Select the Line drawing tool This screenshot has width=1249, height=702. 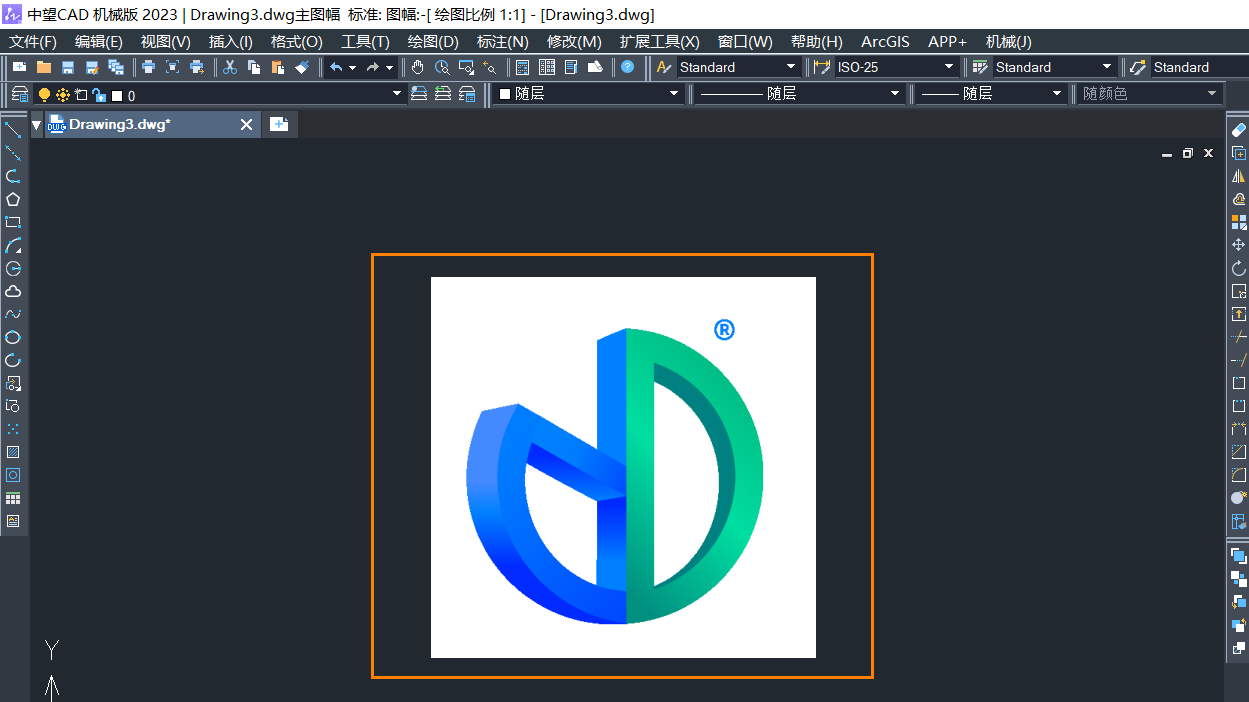(x=13, y=130)
